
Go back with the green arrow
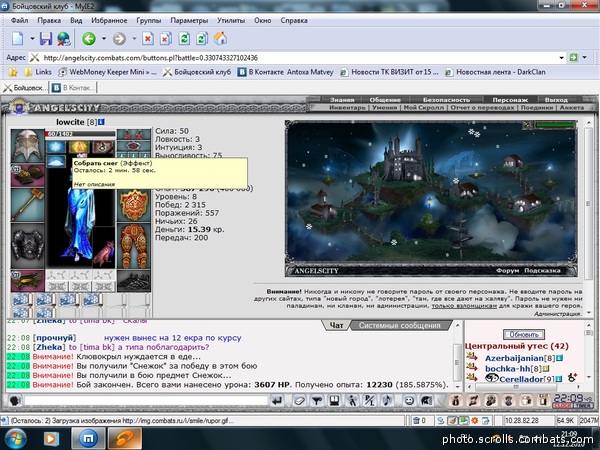(x=89, y=39)
